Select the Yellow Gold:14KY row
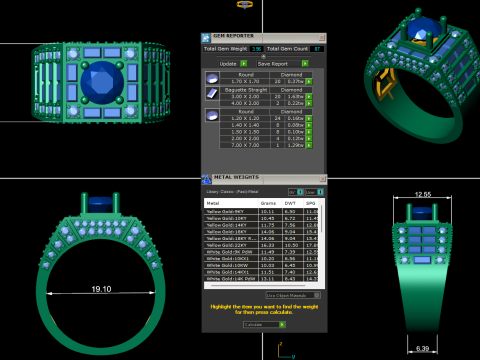This screenshot has height=360, width=480. click(x=261, y=225)
